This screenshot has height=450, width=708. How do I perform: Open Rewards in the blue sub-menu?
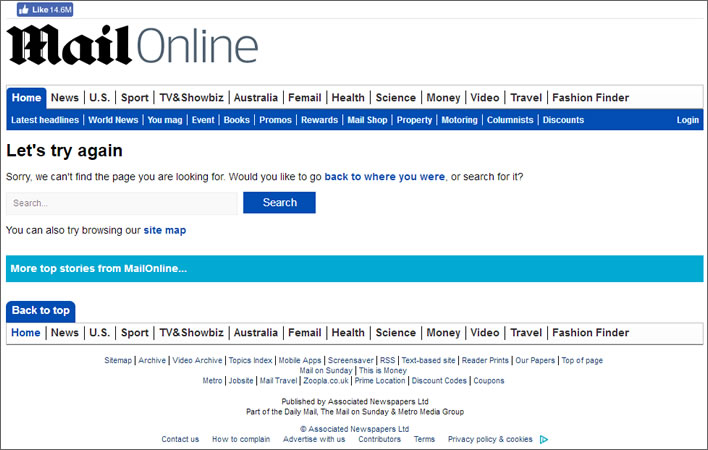[320, 120]
